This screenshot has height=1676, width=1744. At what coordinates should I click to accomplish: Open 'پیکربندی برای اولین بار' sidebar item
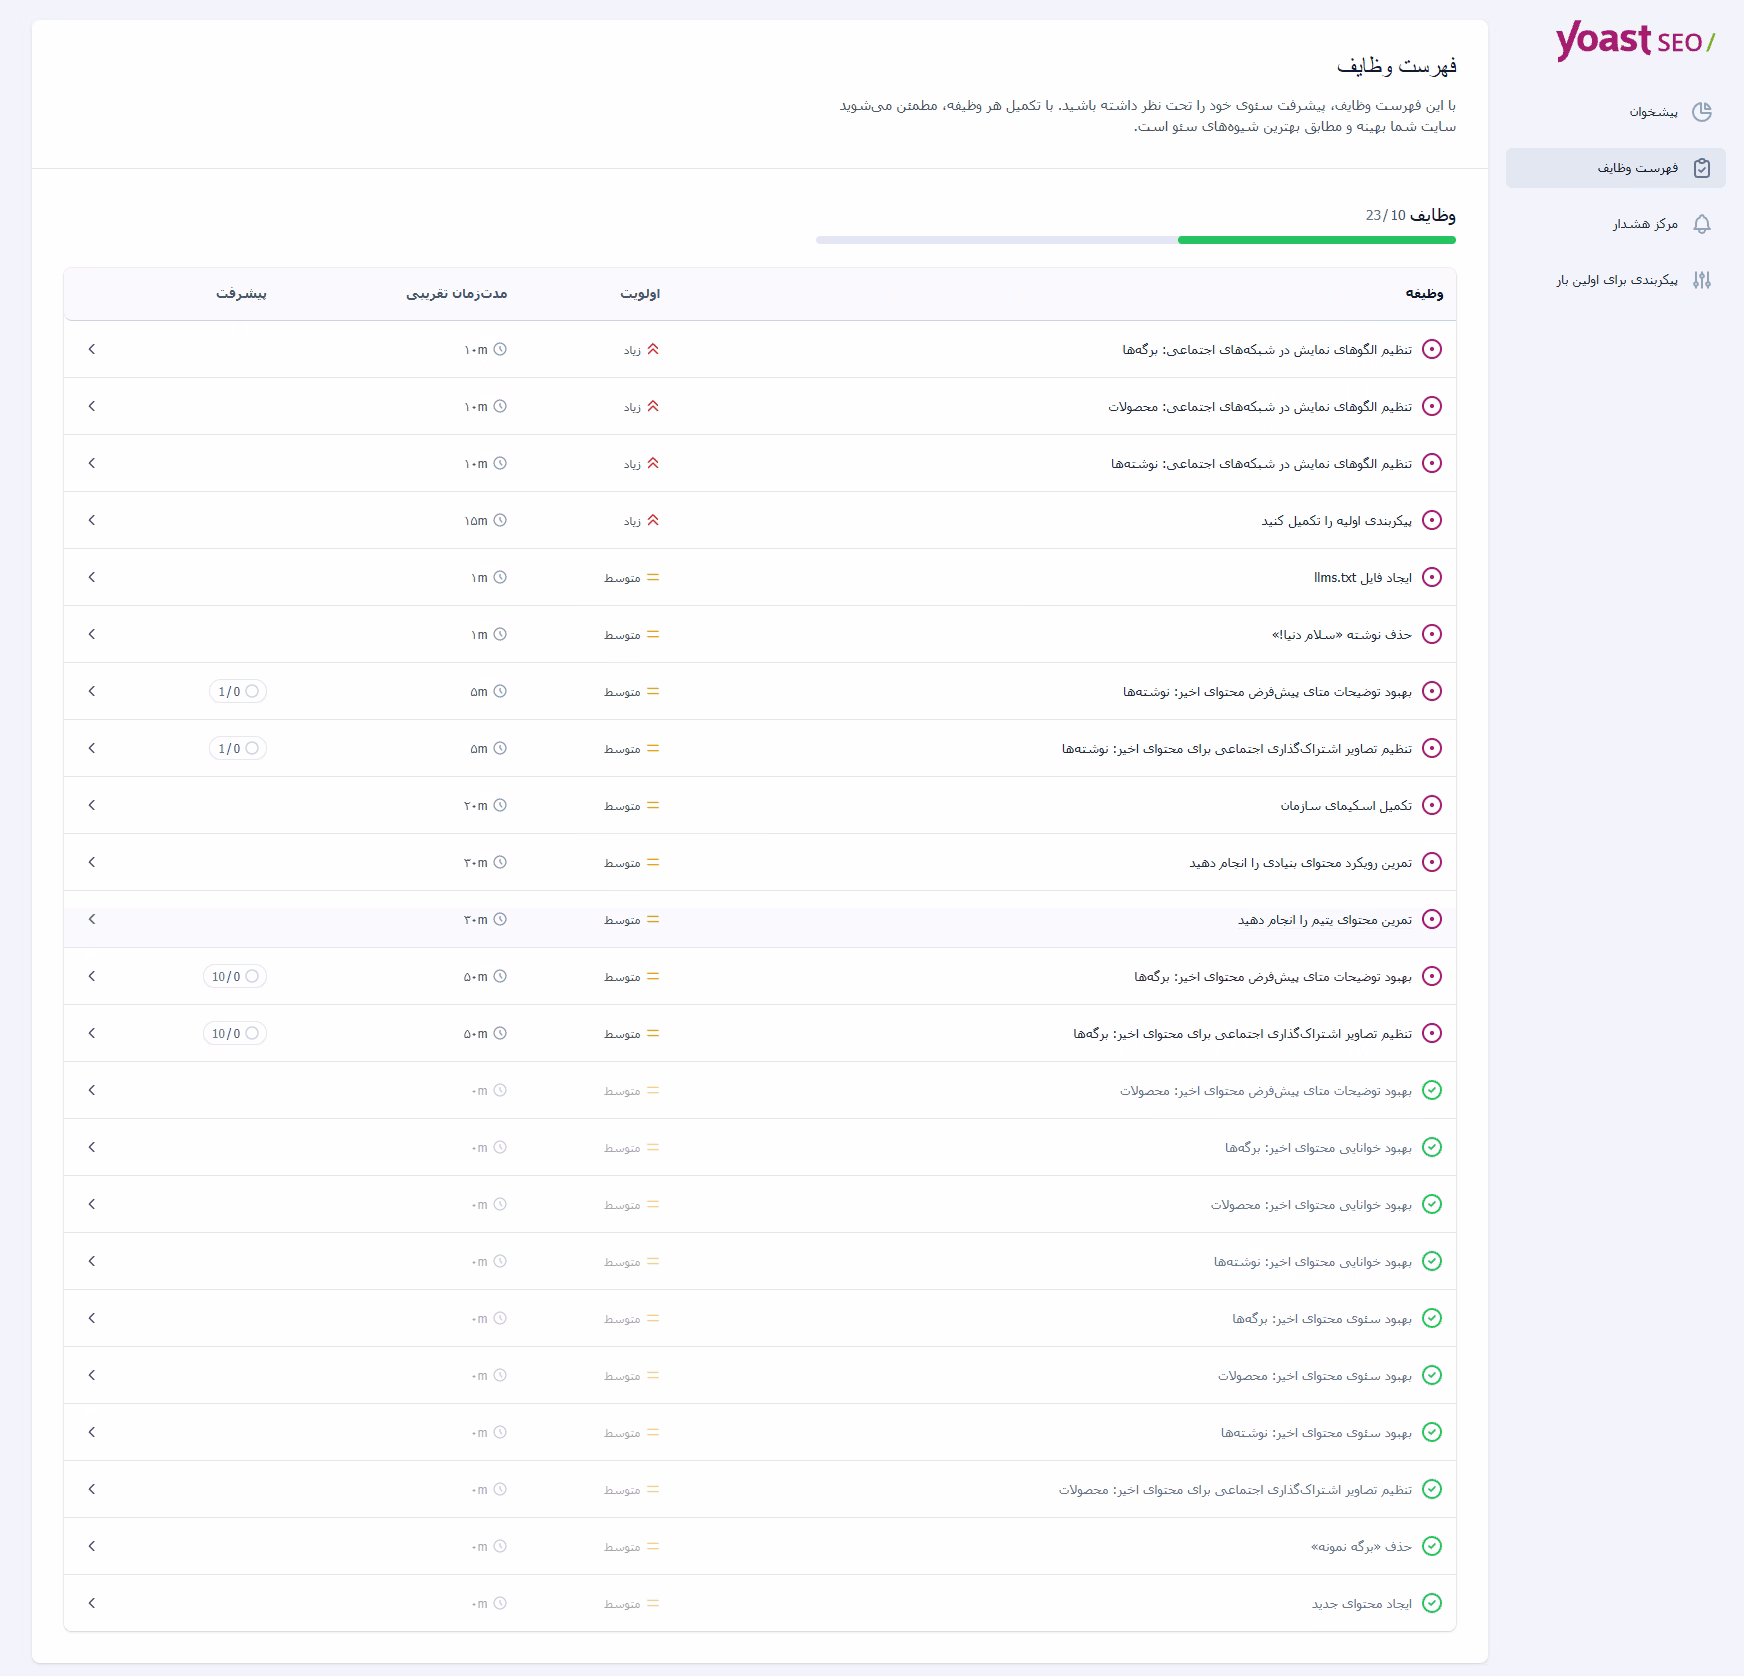[x=1616, y=280]
